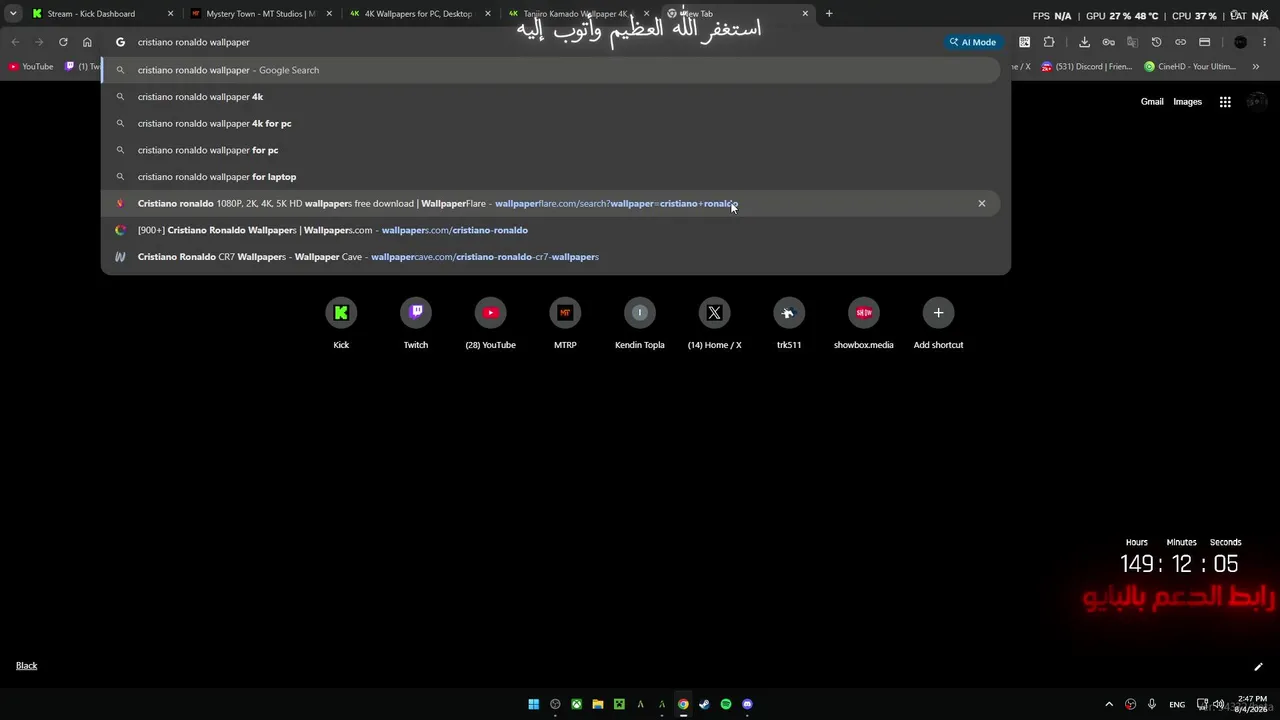Open the YouTube bookmark
Viewport: 1280px width, 720px height.
pyautogui.click(x=30, y=67)
